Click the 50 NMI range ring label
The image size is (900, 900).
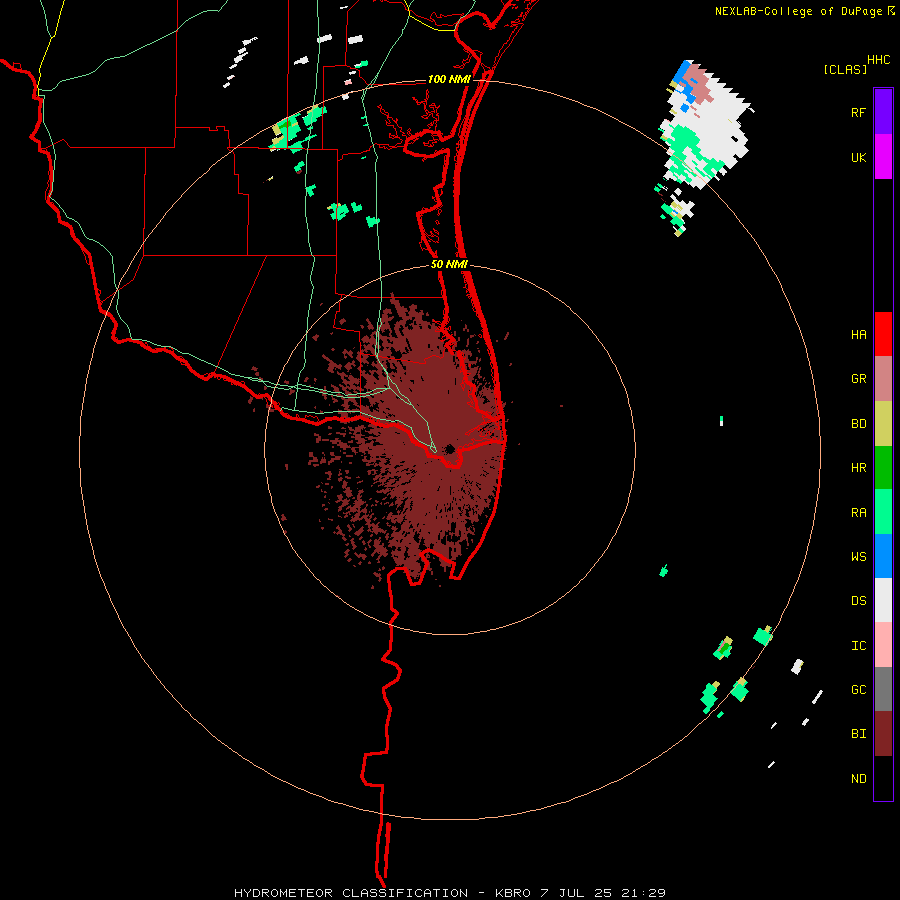point(449,264)
